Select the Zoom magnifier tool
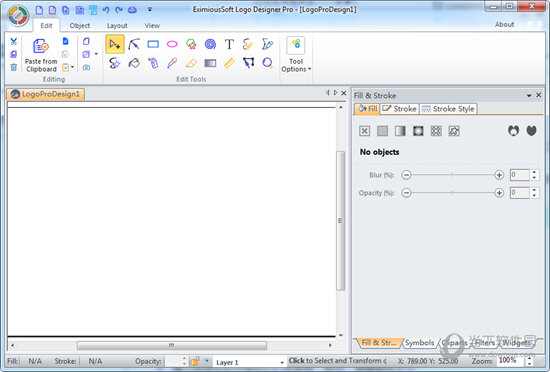The width and height of the screenshot is (550, 372). pos(267,63)
